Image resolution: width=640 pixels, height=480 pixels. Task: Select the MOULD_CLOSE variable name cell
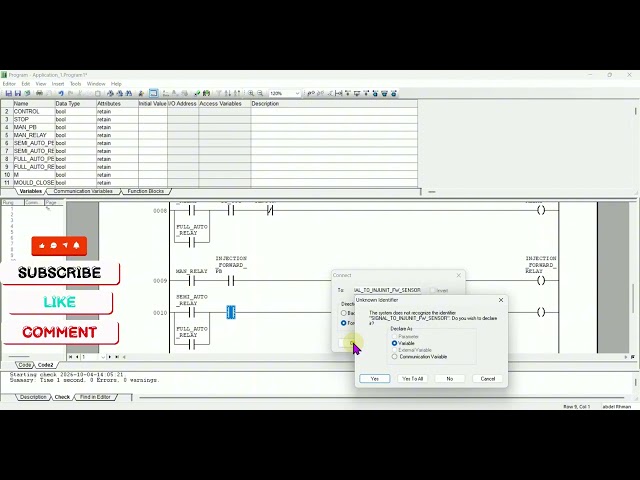pos(34,182)
